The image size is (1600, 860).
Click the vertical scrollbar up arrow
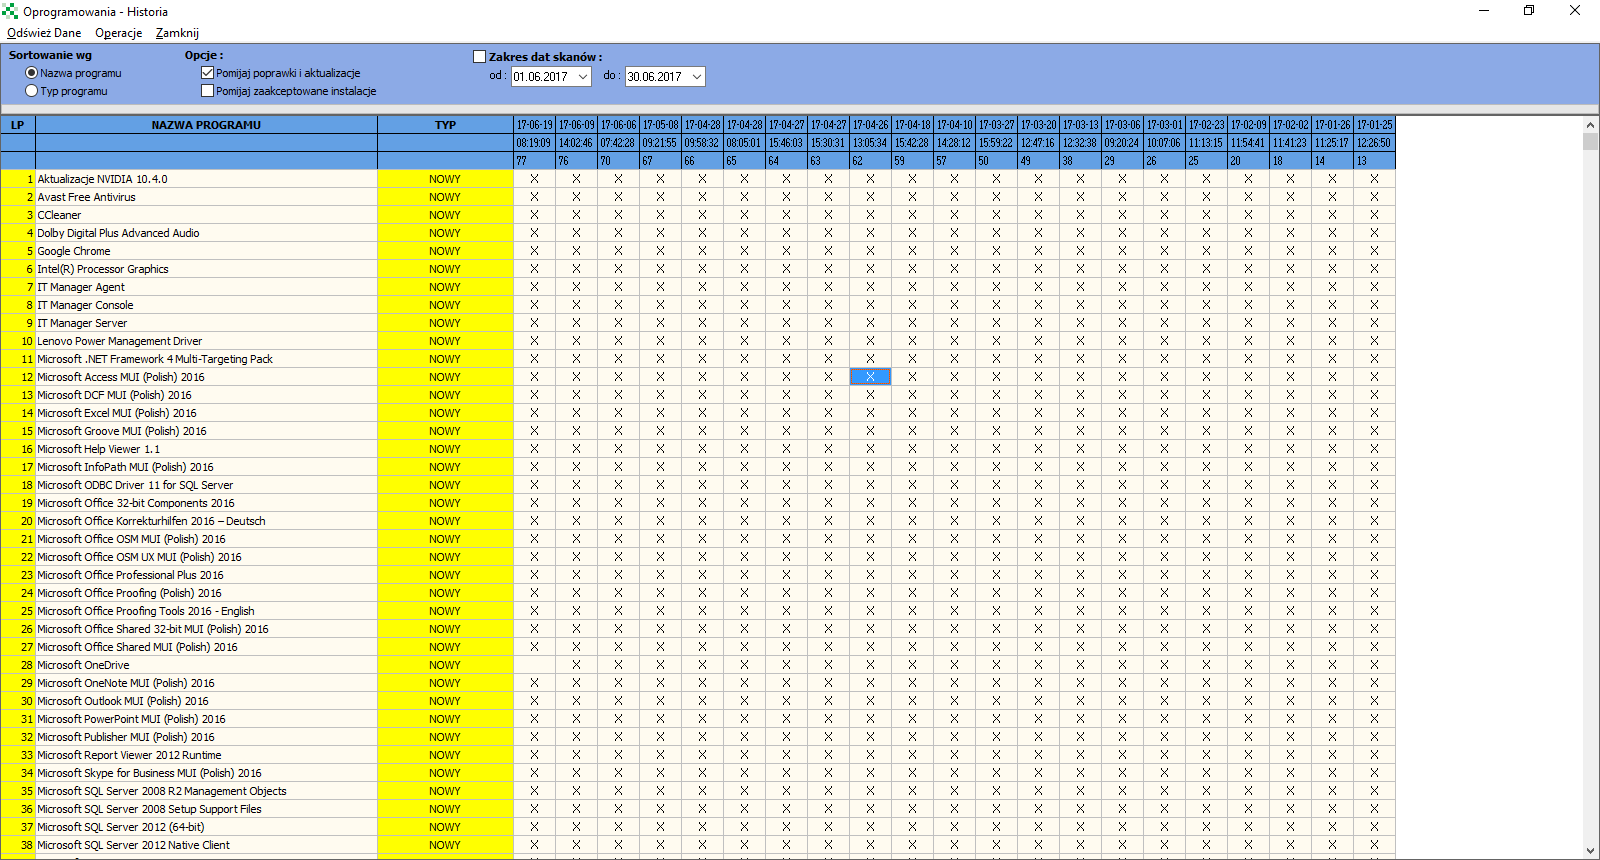coord(1590,125)
